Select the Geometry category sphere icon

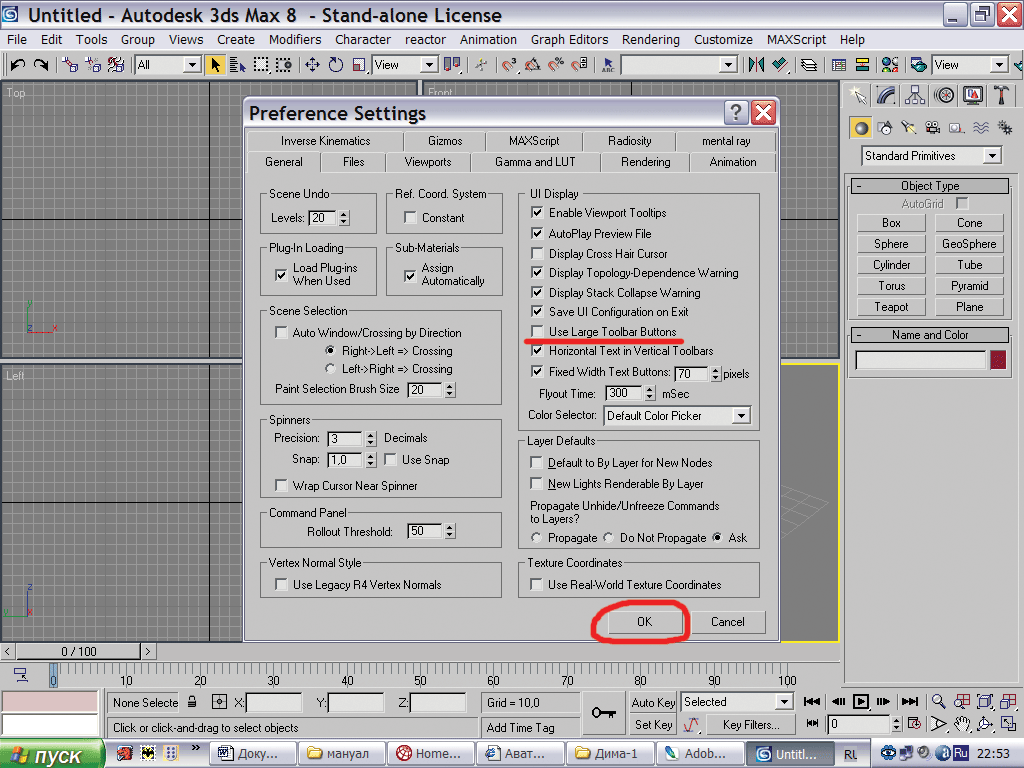(861, 128)
